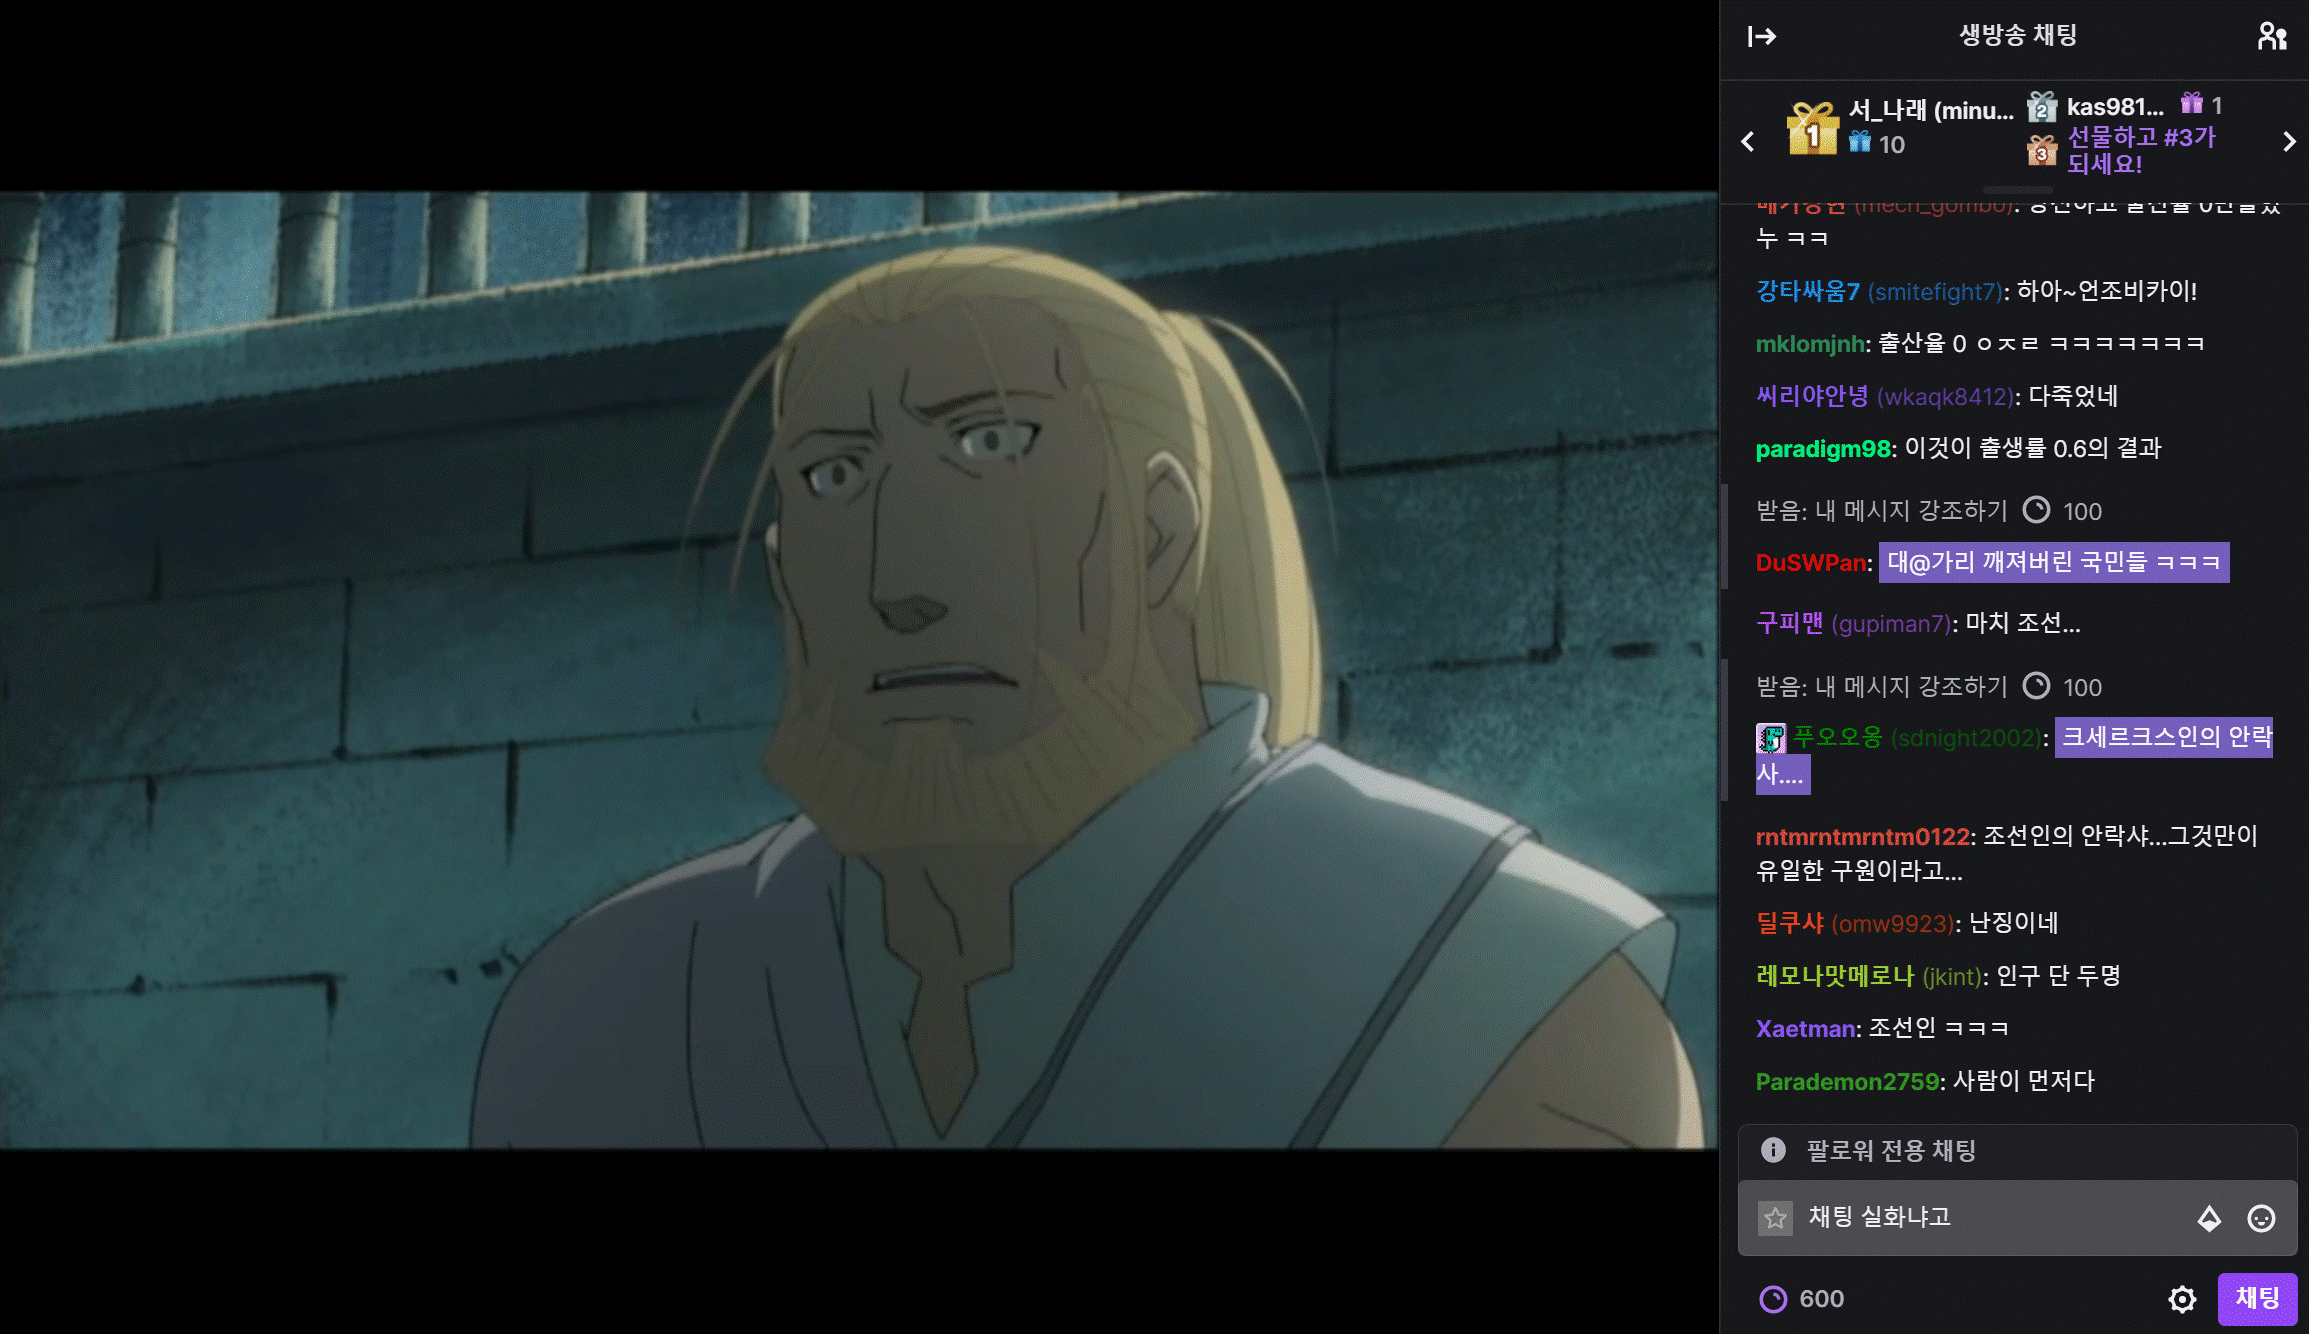The image size is (2309, 1334).
Task: Click the username paradigm98 in chat
Action: [1823, 449]
